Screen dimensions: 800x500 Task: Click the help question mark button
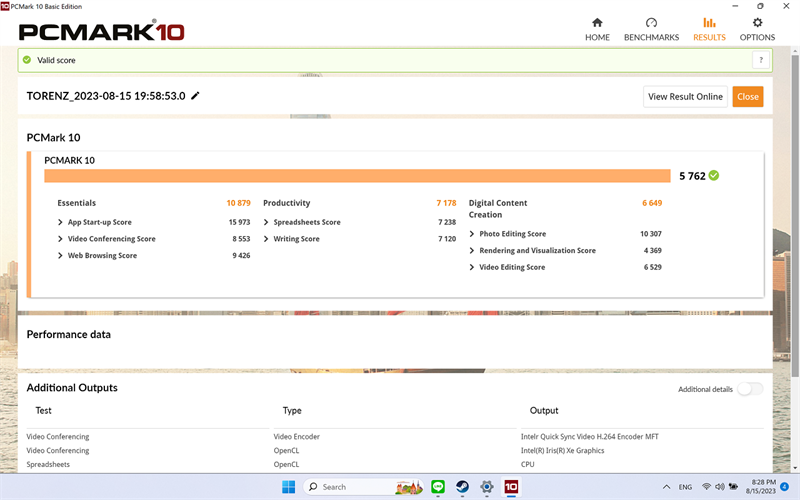761,60
